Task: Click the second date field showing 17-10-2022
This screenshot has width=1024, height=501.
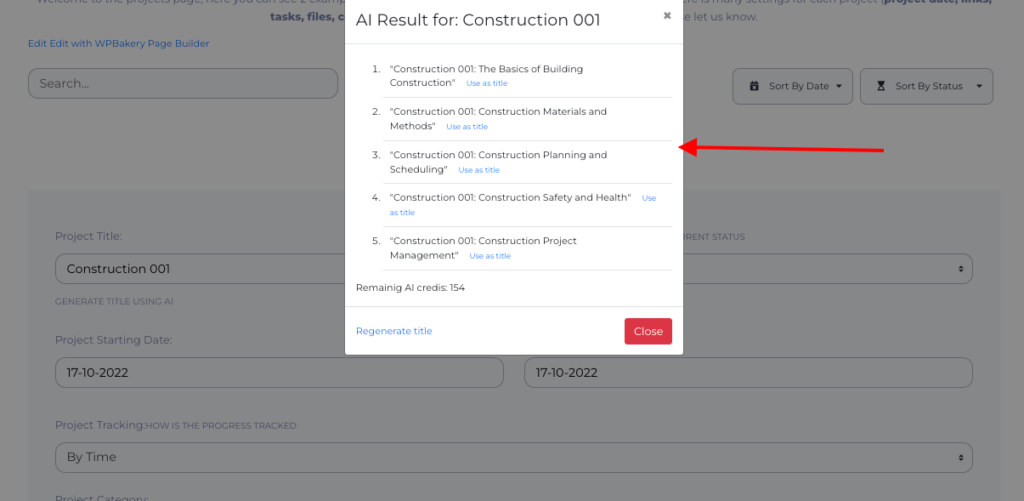Action: coord(748,372)
